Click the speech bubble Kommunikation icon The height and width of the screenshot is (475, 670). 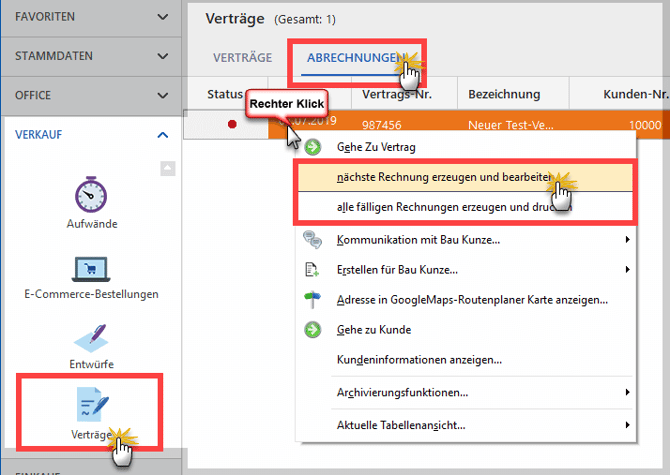(x=313, y=240)
